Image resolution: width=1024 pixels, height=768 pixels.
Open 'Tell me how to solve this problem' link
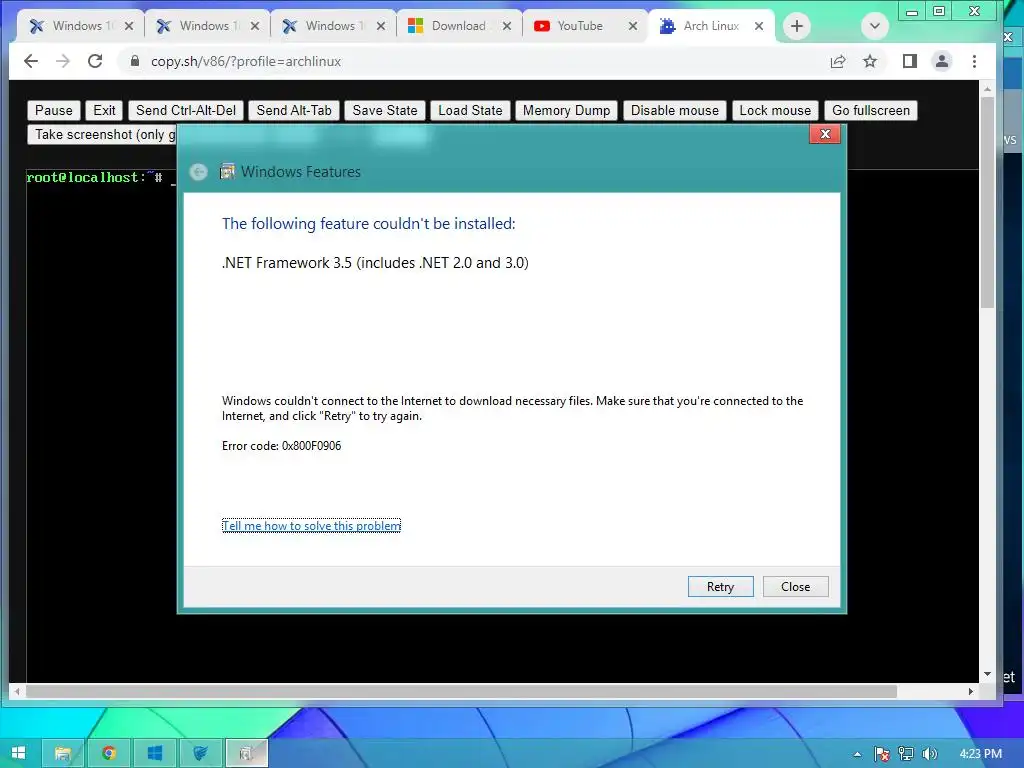[311, 526]
